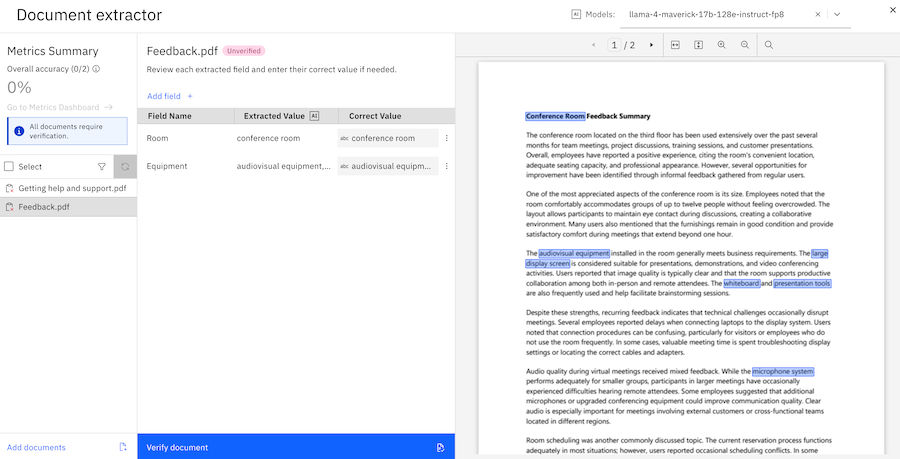Image resolution: width=900 pixels, height=459 pixels.
Task: Click the page number input box
Action: 614,45
